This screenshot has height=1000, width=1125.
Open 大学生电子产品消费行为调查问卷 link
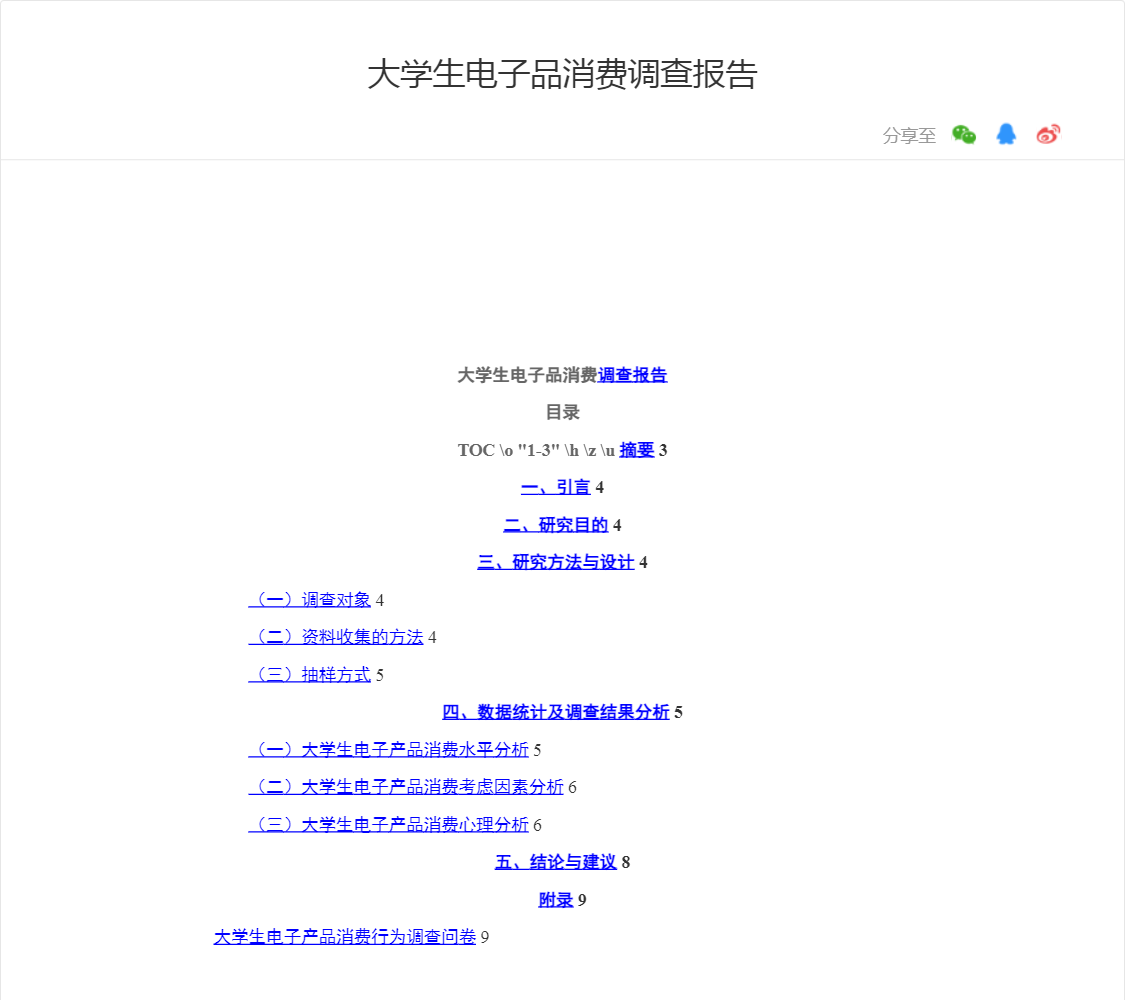point(344,937)
